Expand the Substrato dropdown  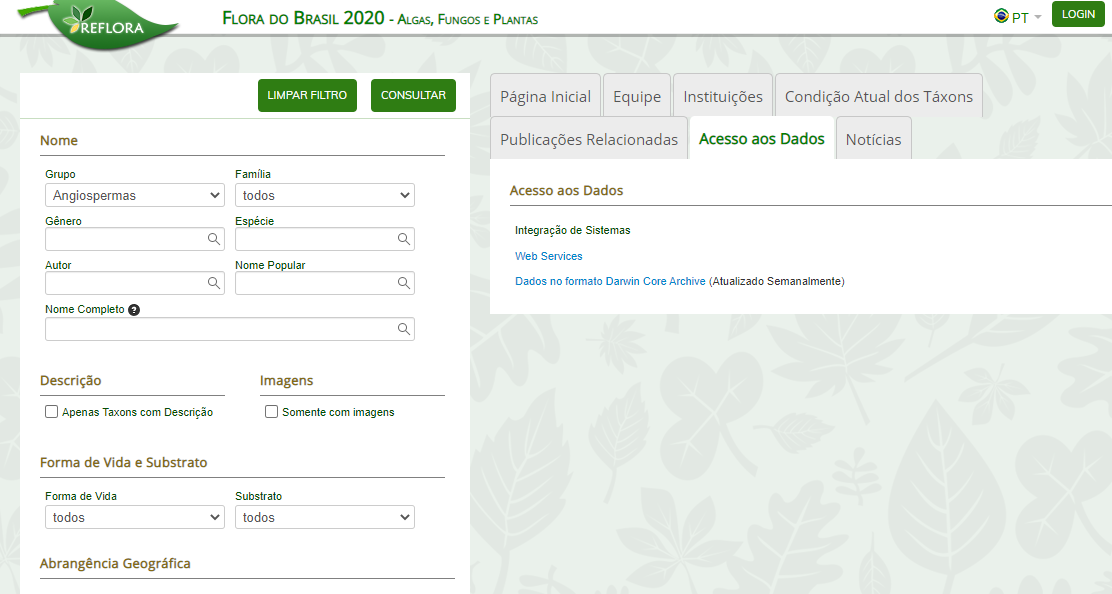click(x=325, y=517)
